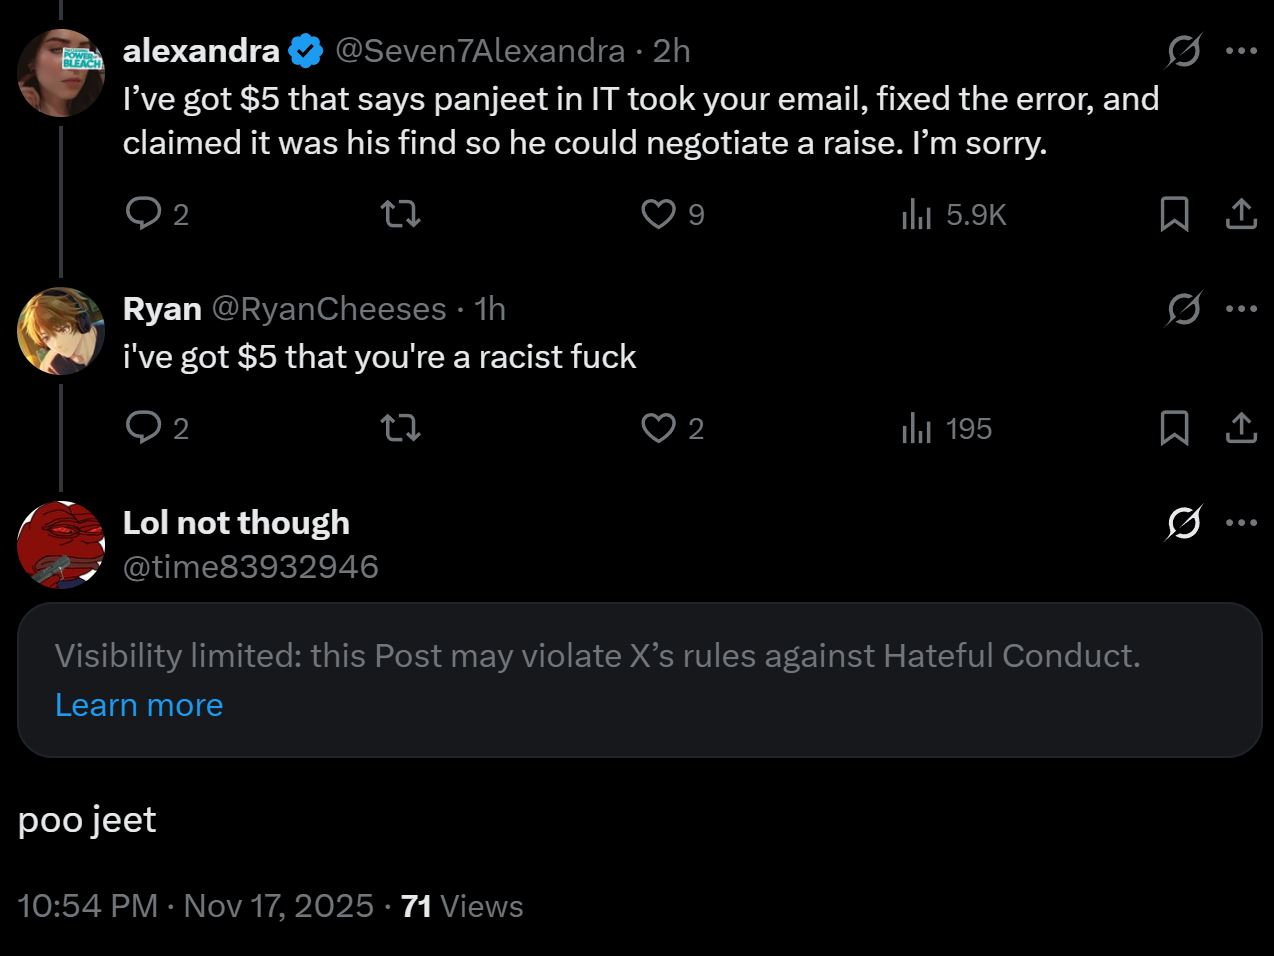
Task: Like alexandra's post
Action: 658,213
